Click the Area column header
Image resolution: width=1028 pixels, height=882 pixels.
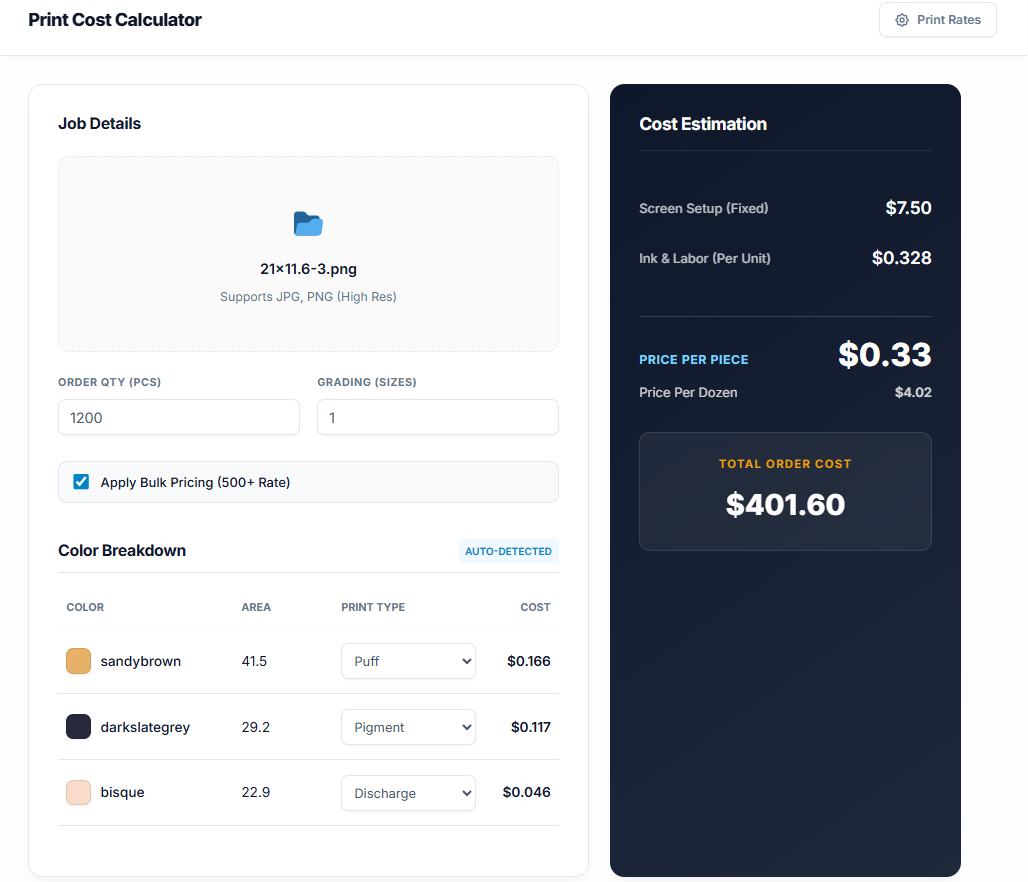[x=256, y=607]
